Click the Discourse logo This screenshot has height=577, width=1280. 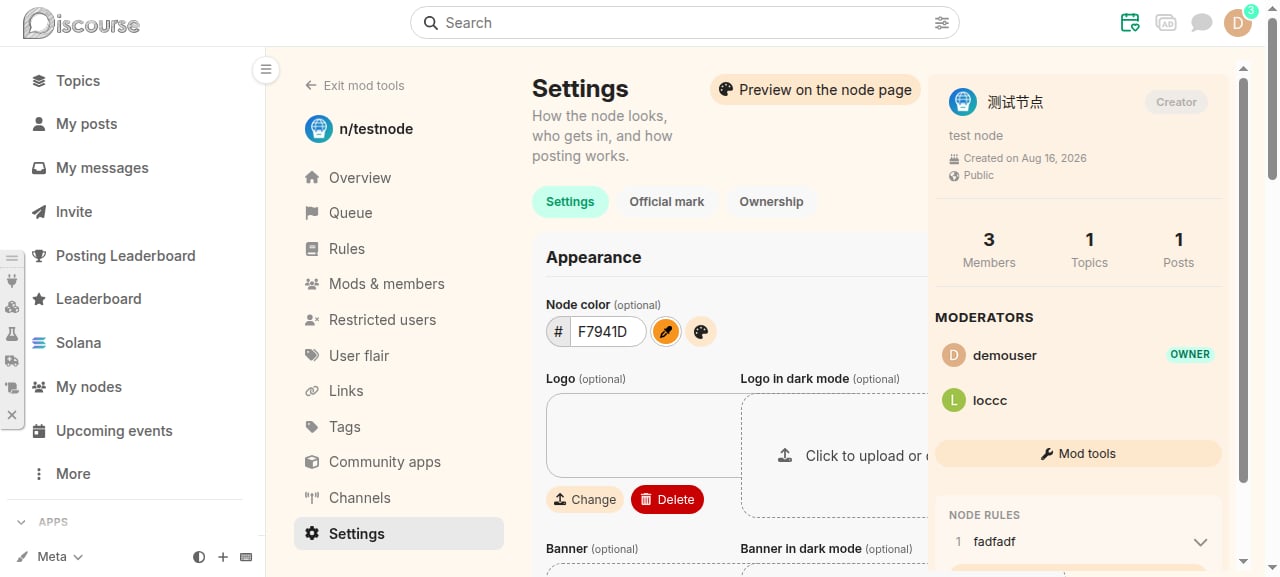81,23
